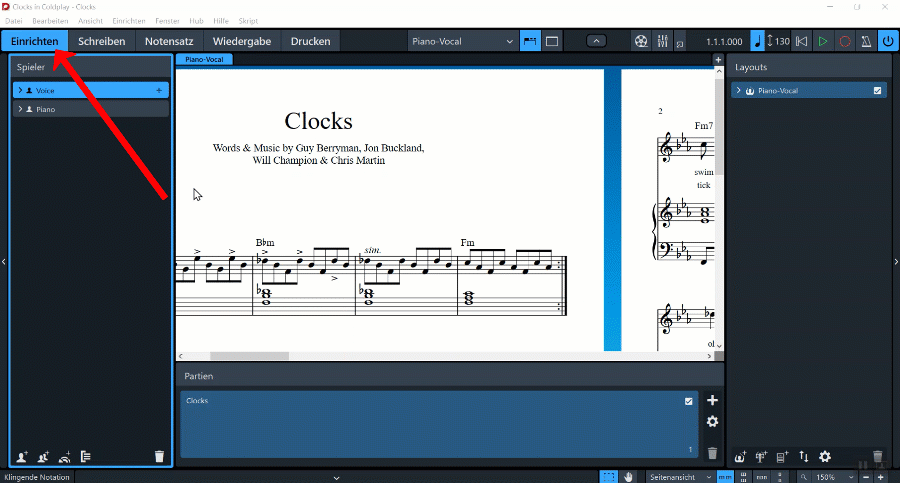Select the Piano-Vocal score tab
Viewport: 900px width, 483px height.
[x=204, y=59]
